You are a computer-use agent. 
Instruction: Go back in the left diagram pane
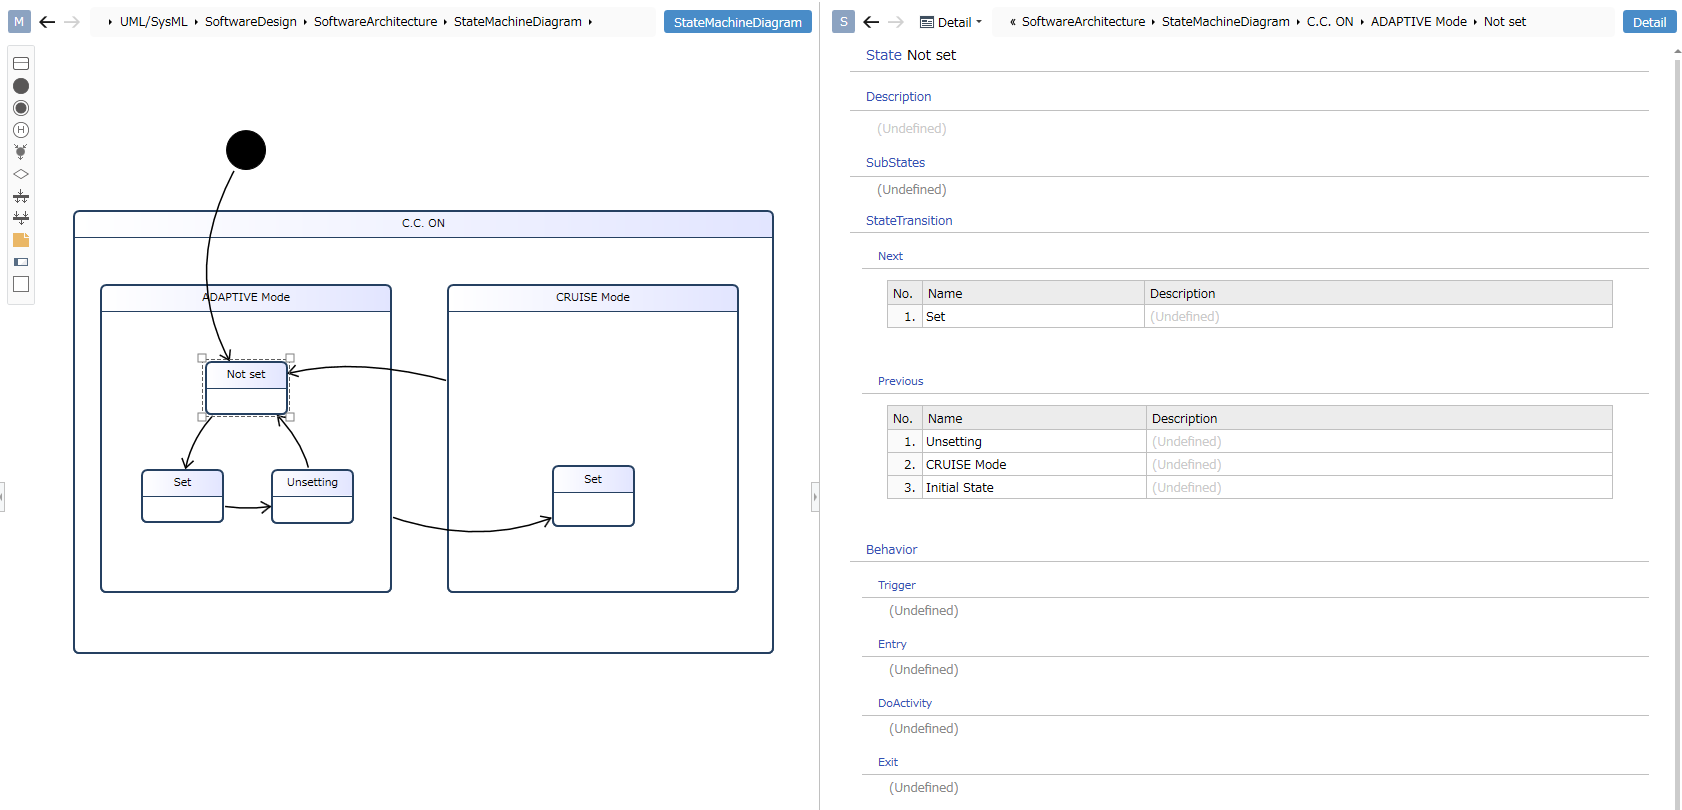[x=47, y=21]
